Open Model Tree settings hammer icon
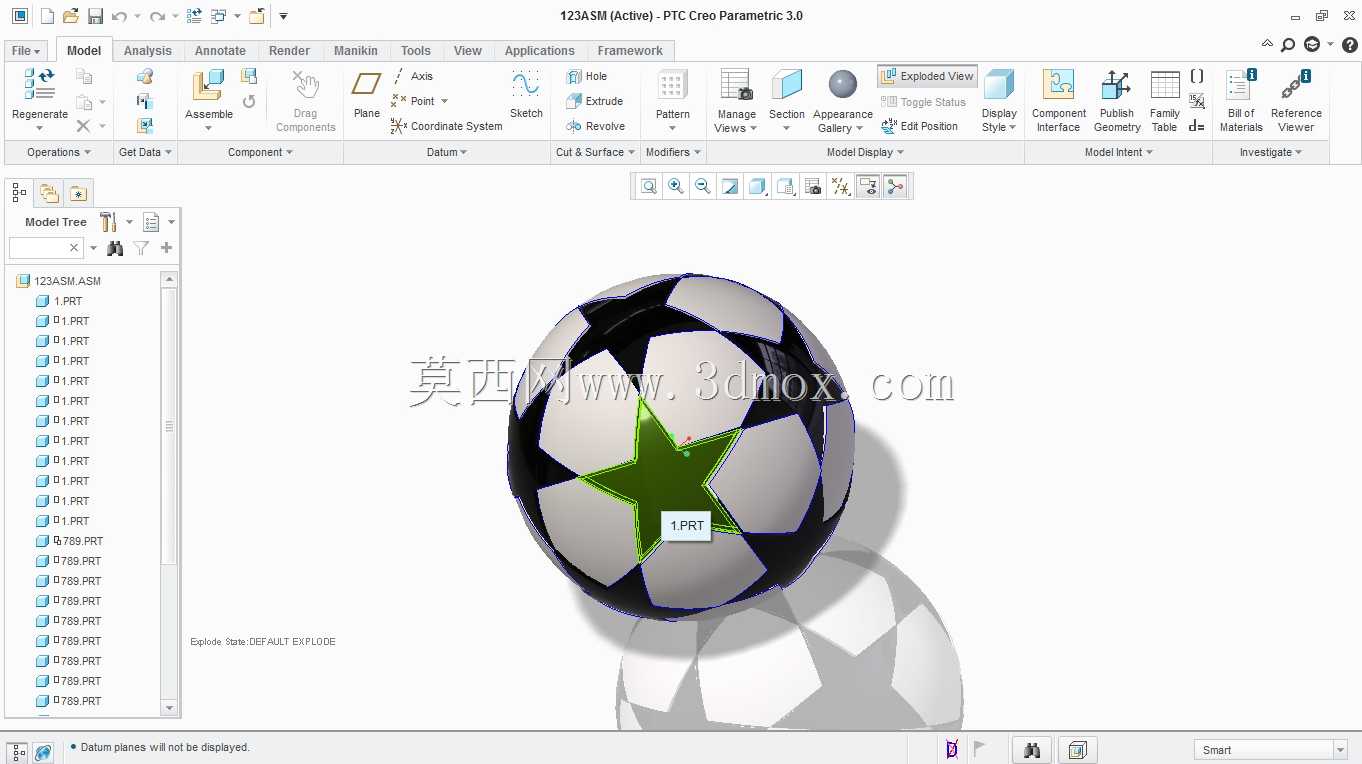This screenshot has height=764, width=1362. [x=108, y=222]
